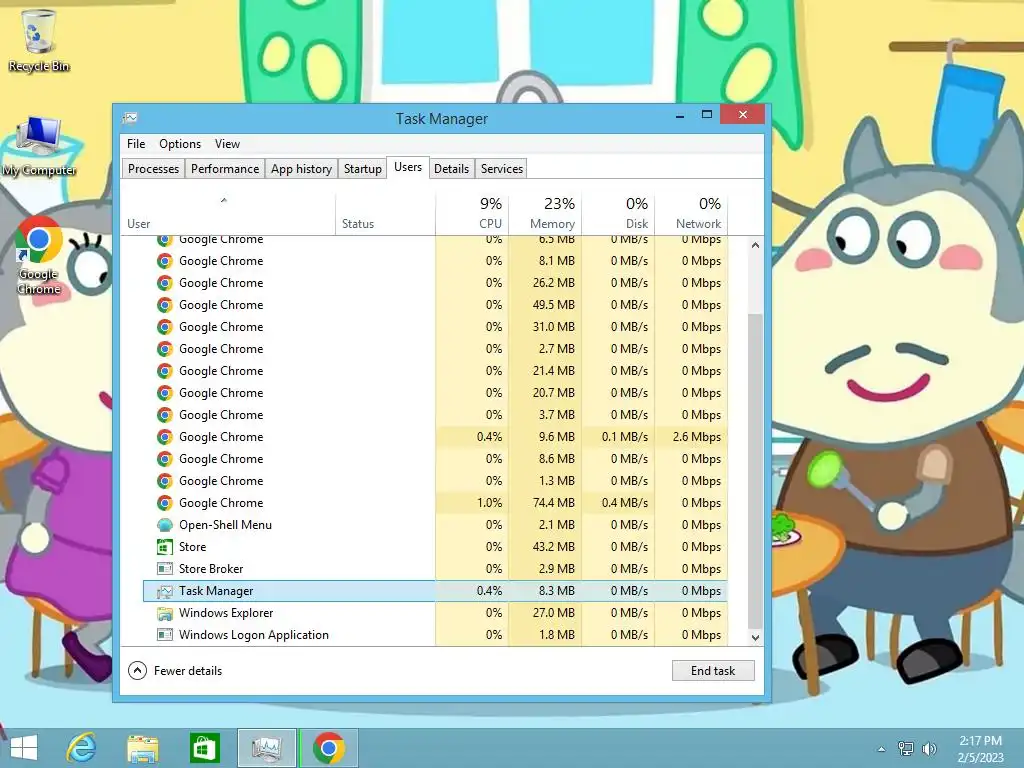Open the Recycle Bin desktop icon
1024x768 pixels.
(38, 40)
